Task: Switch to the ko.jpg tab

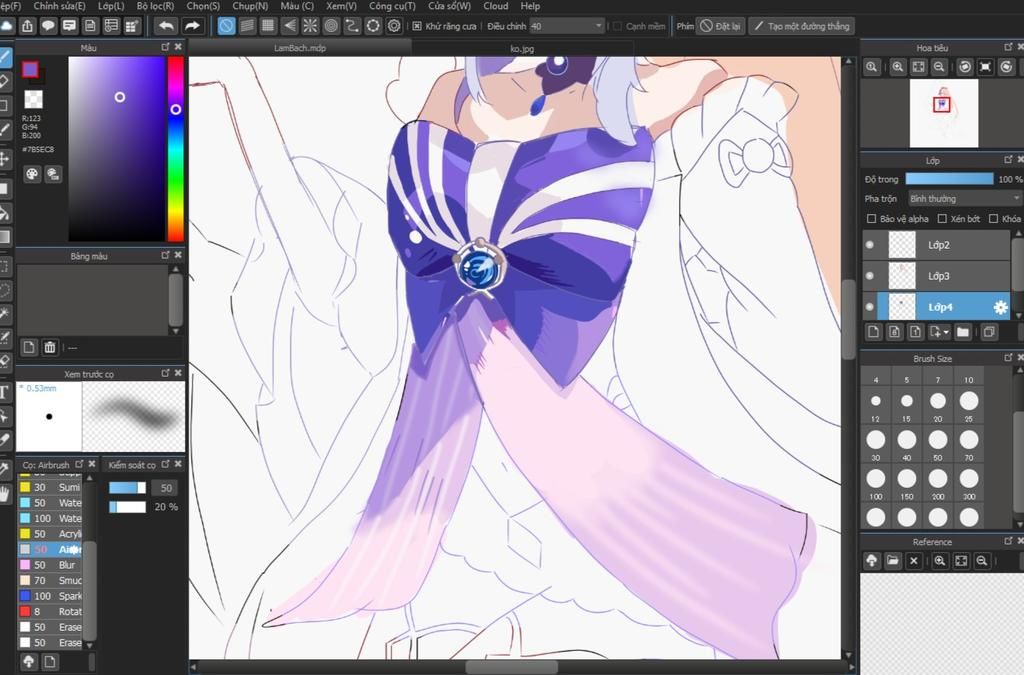Action: 522,48
